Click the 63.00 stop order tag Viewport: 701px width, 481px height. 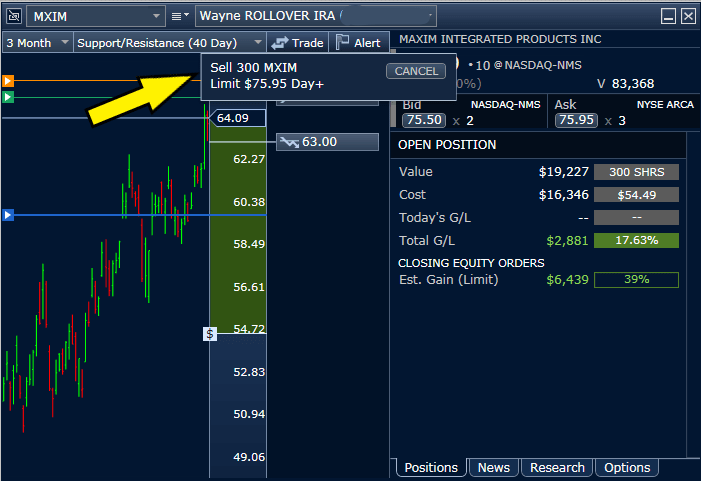pyautogui.click(x=327, y=142)
